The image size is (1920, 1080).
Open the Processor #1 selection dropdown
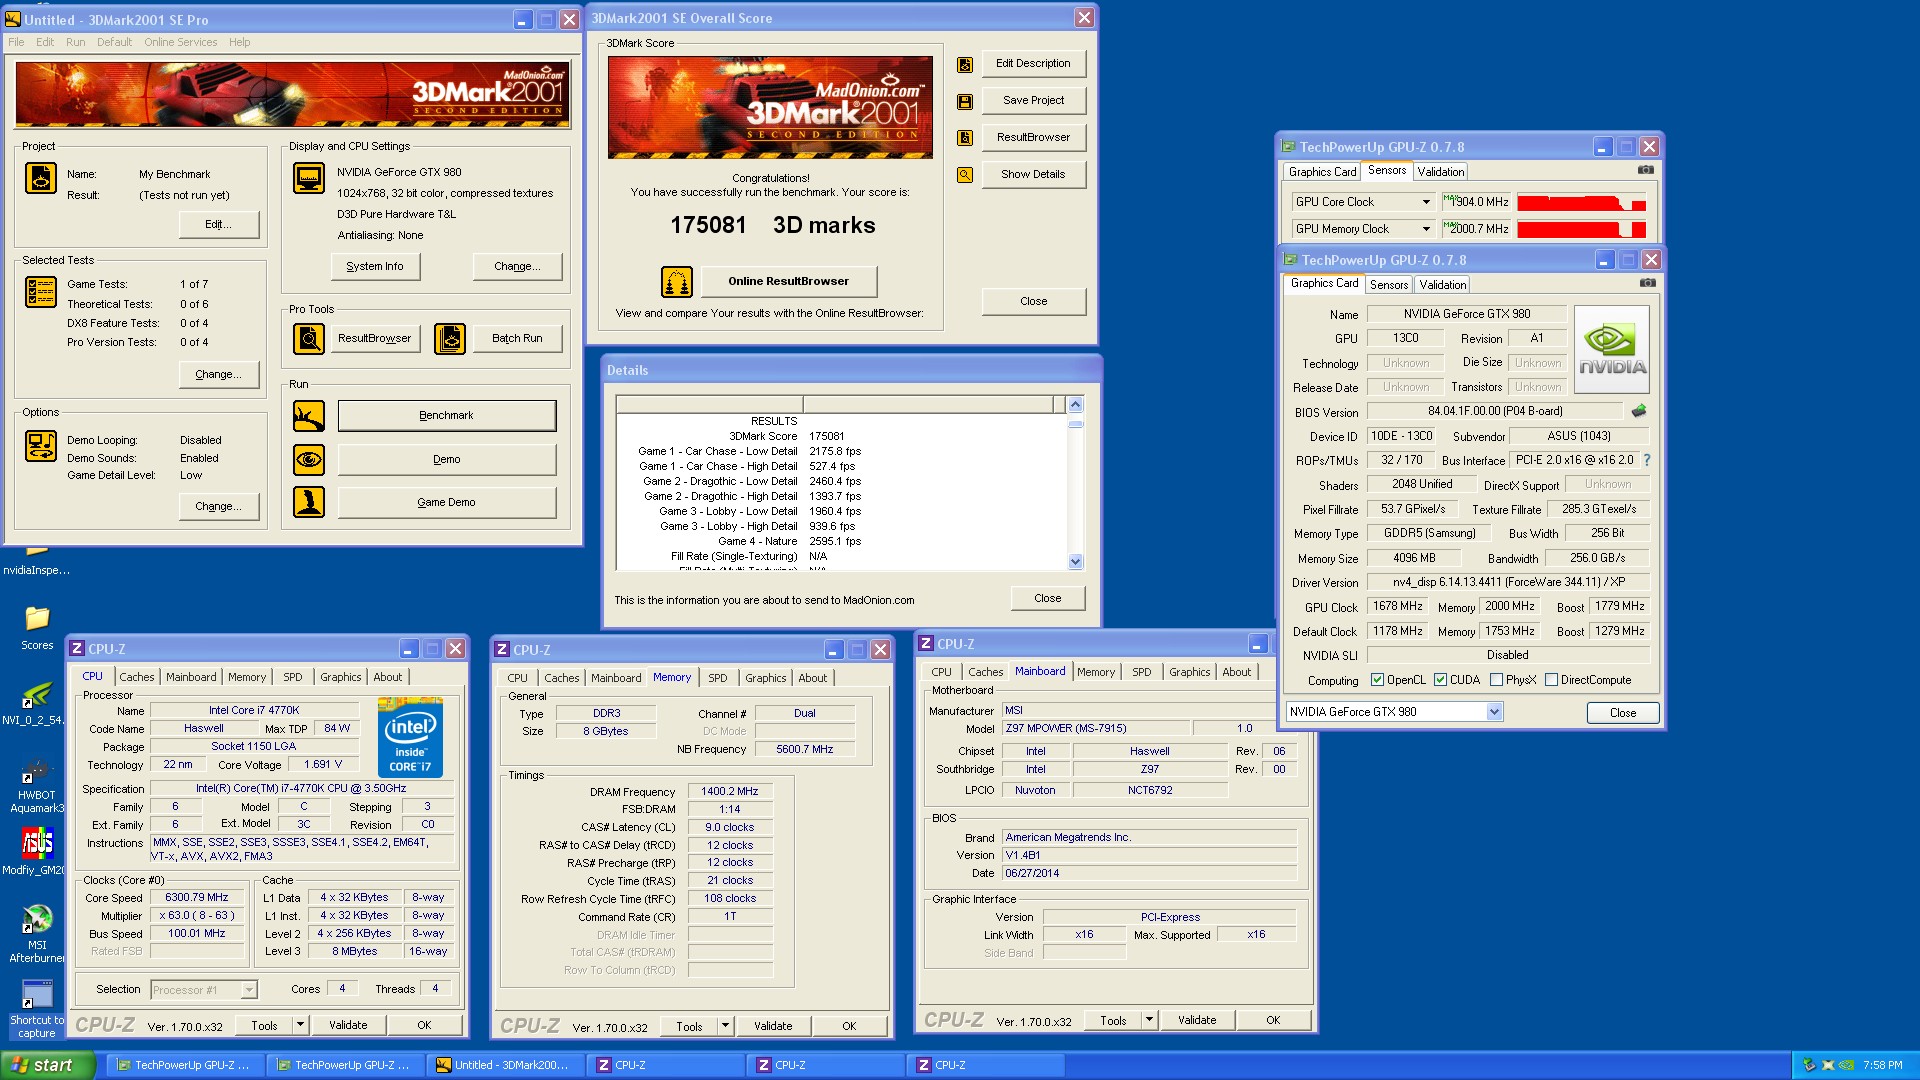(249, 990)
